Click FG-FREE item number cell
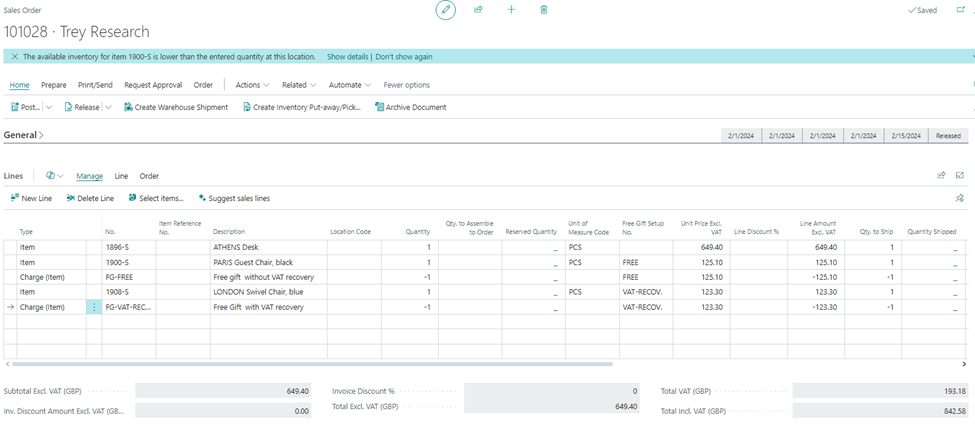This screenshot has height=432, width=975. (129, 277)
